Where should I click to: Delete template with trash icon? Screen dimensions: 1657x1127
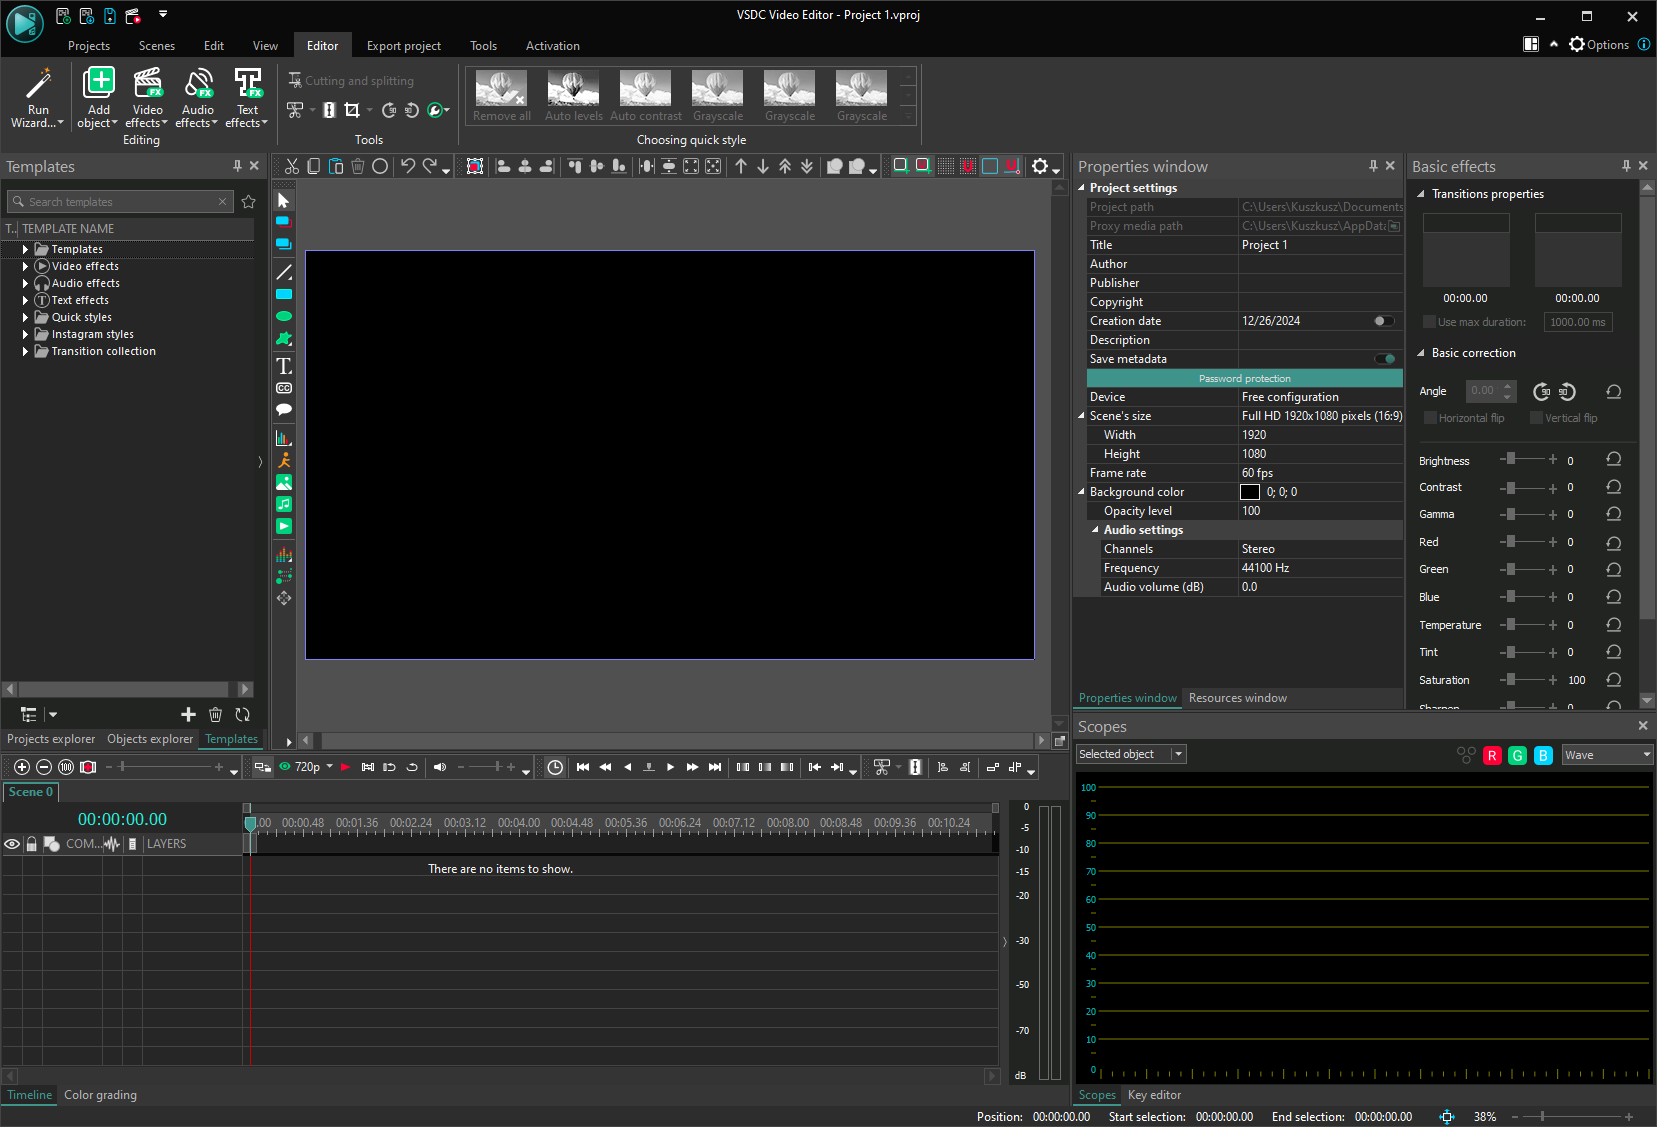pyautogui.click(x=215, y=714)
